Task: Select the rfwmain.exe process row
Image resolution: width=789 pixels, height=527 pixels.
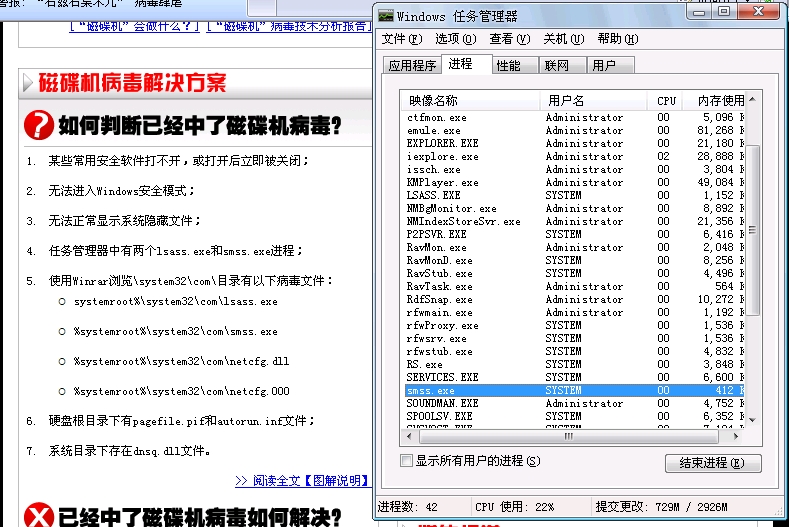Action: [574, 313]
